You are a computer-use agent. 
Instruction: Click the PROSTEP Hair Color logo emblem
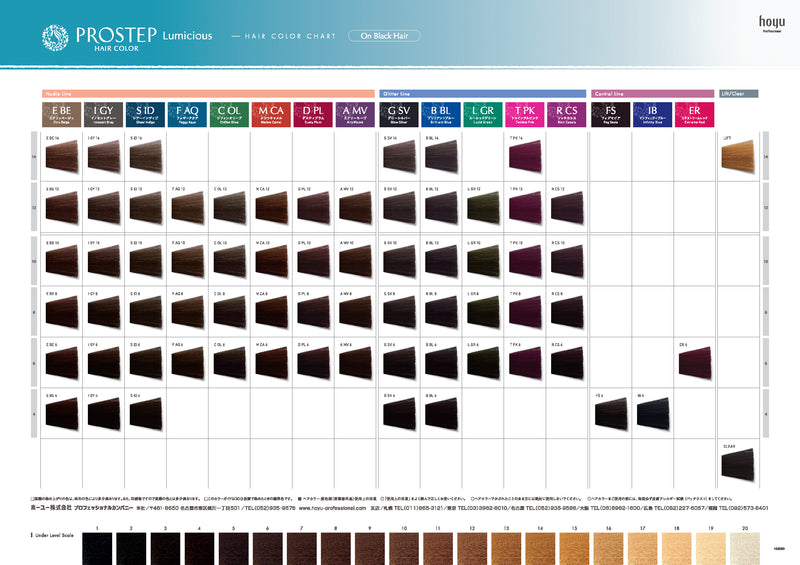point(55,38)
